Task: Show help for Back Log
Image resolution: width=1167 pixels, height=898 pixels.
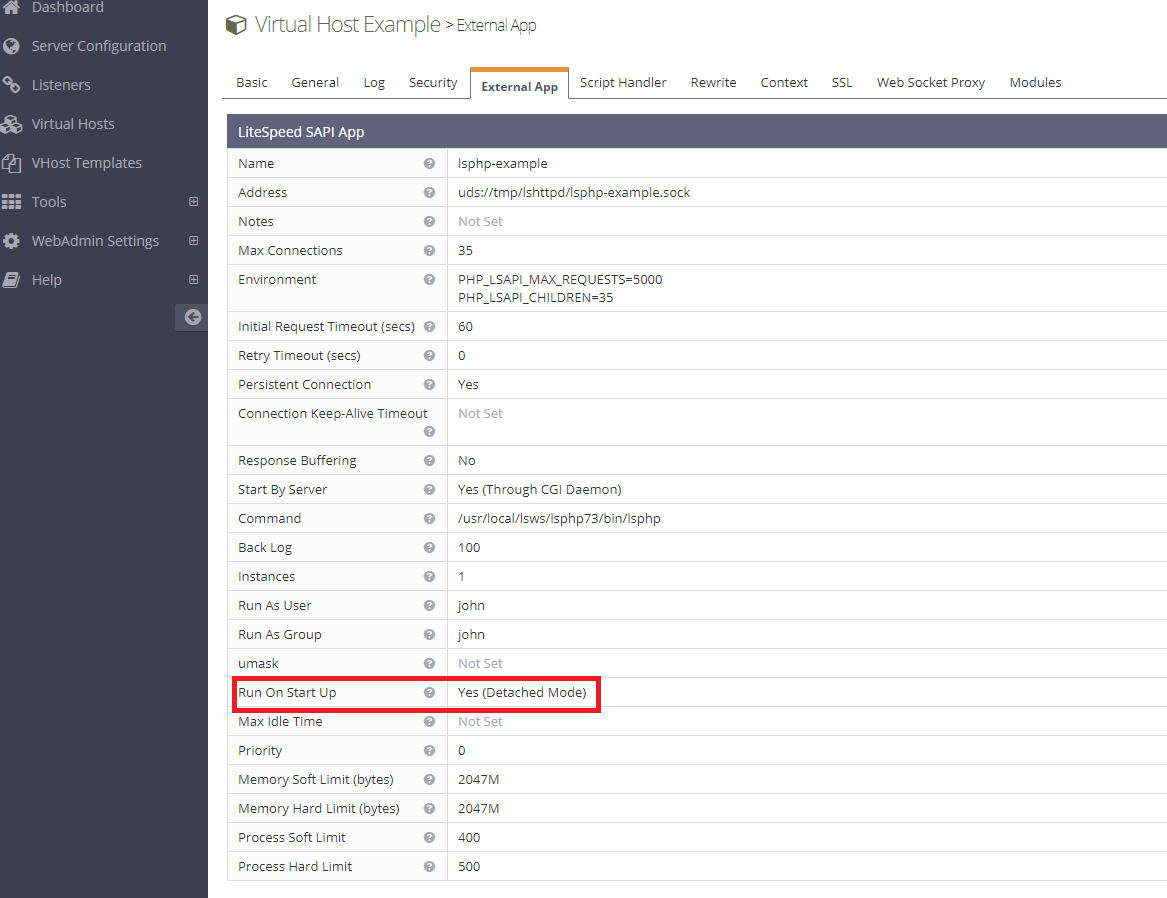Action: [x=429, y=548]
